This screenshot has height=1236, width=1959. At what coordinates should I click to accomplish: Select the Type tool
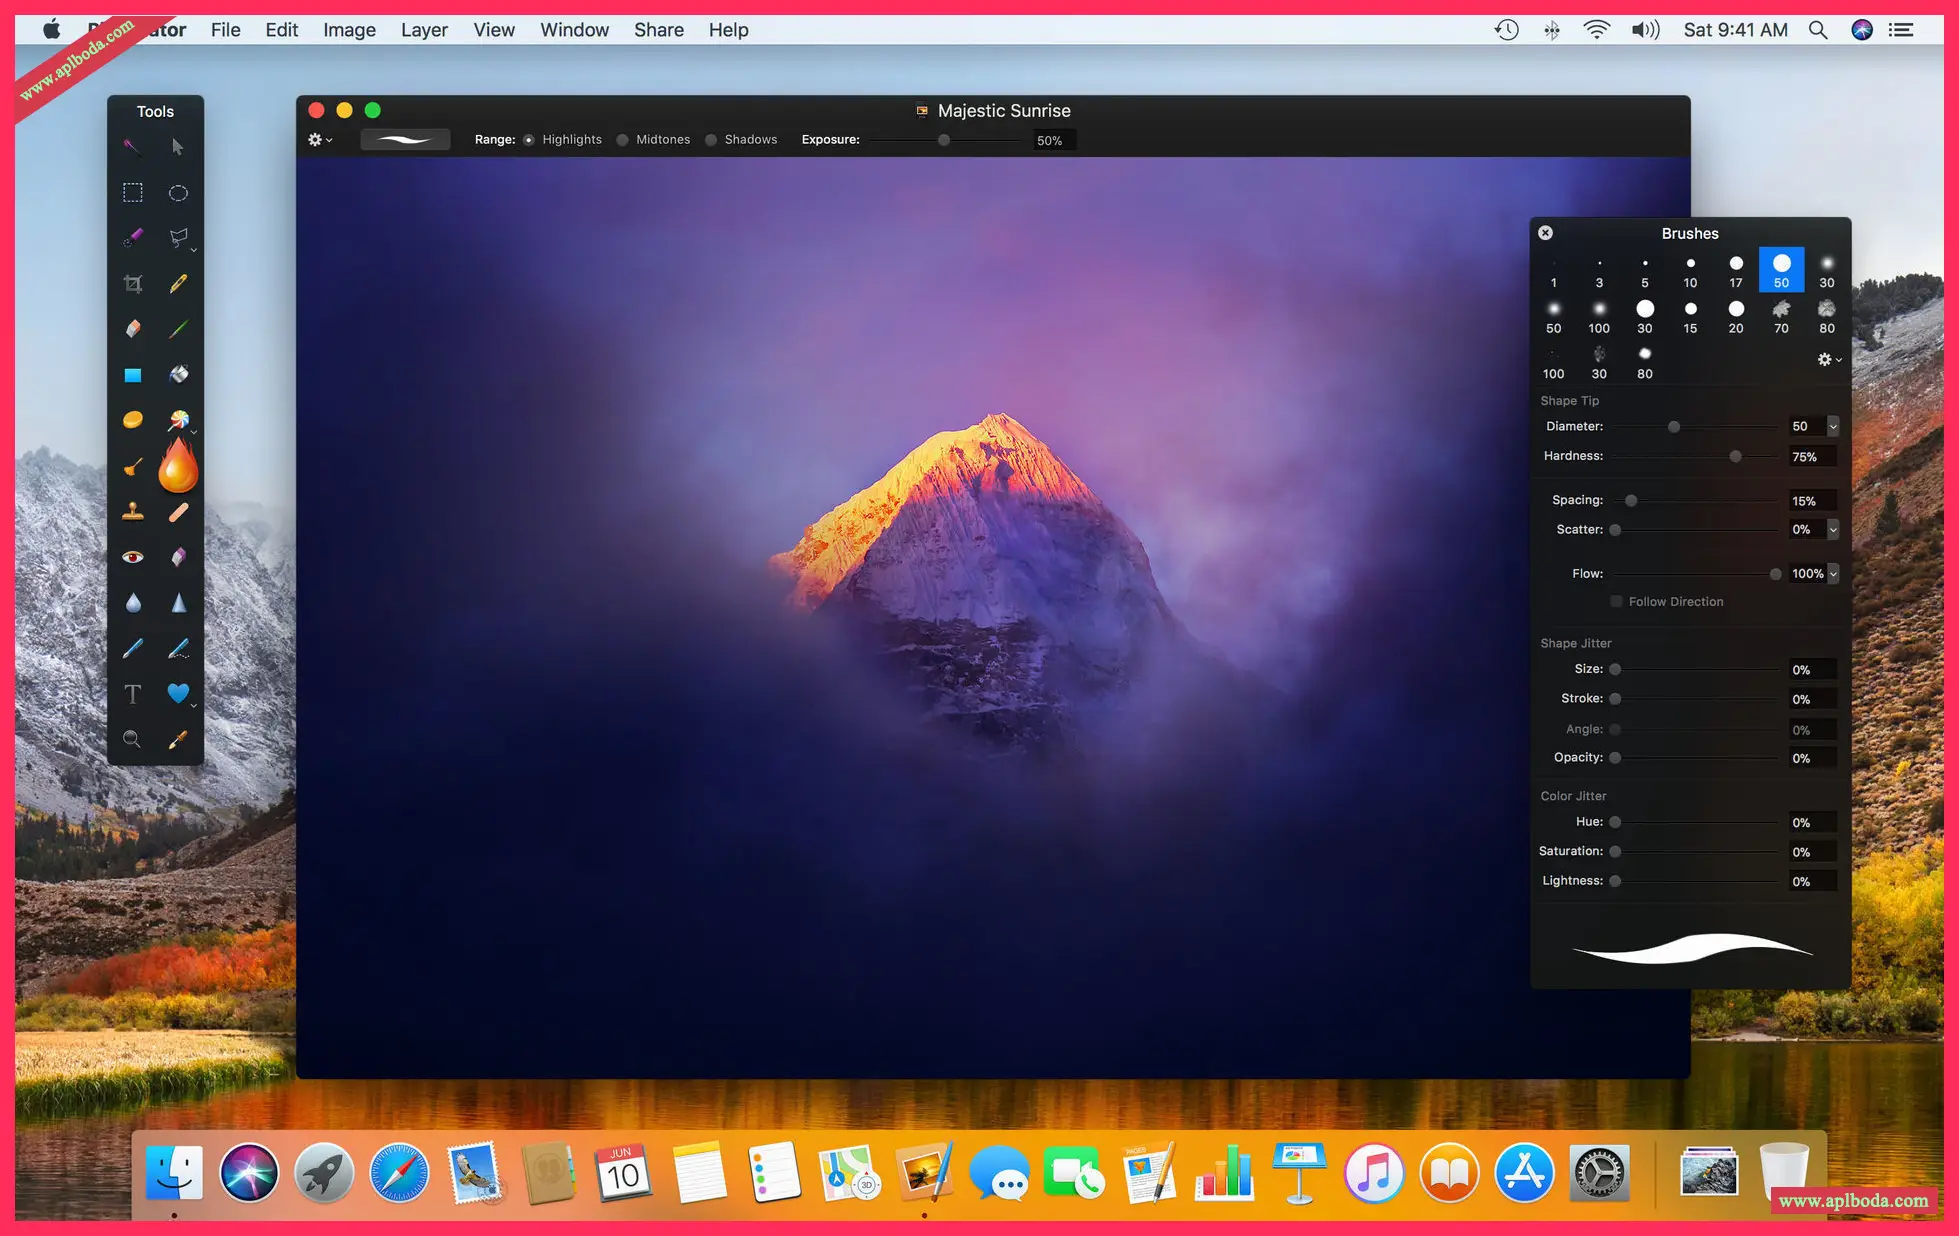tap(132, 694)
